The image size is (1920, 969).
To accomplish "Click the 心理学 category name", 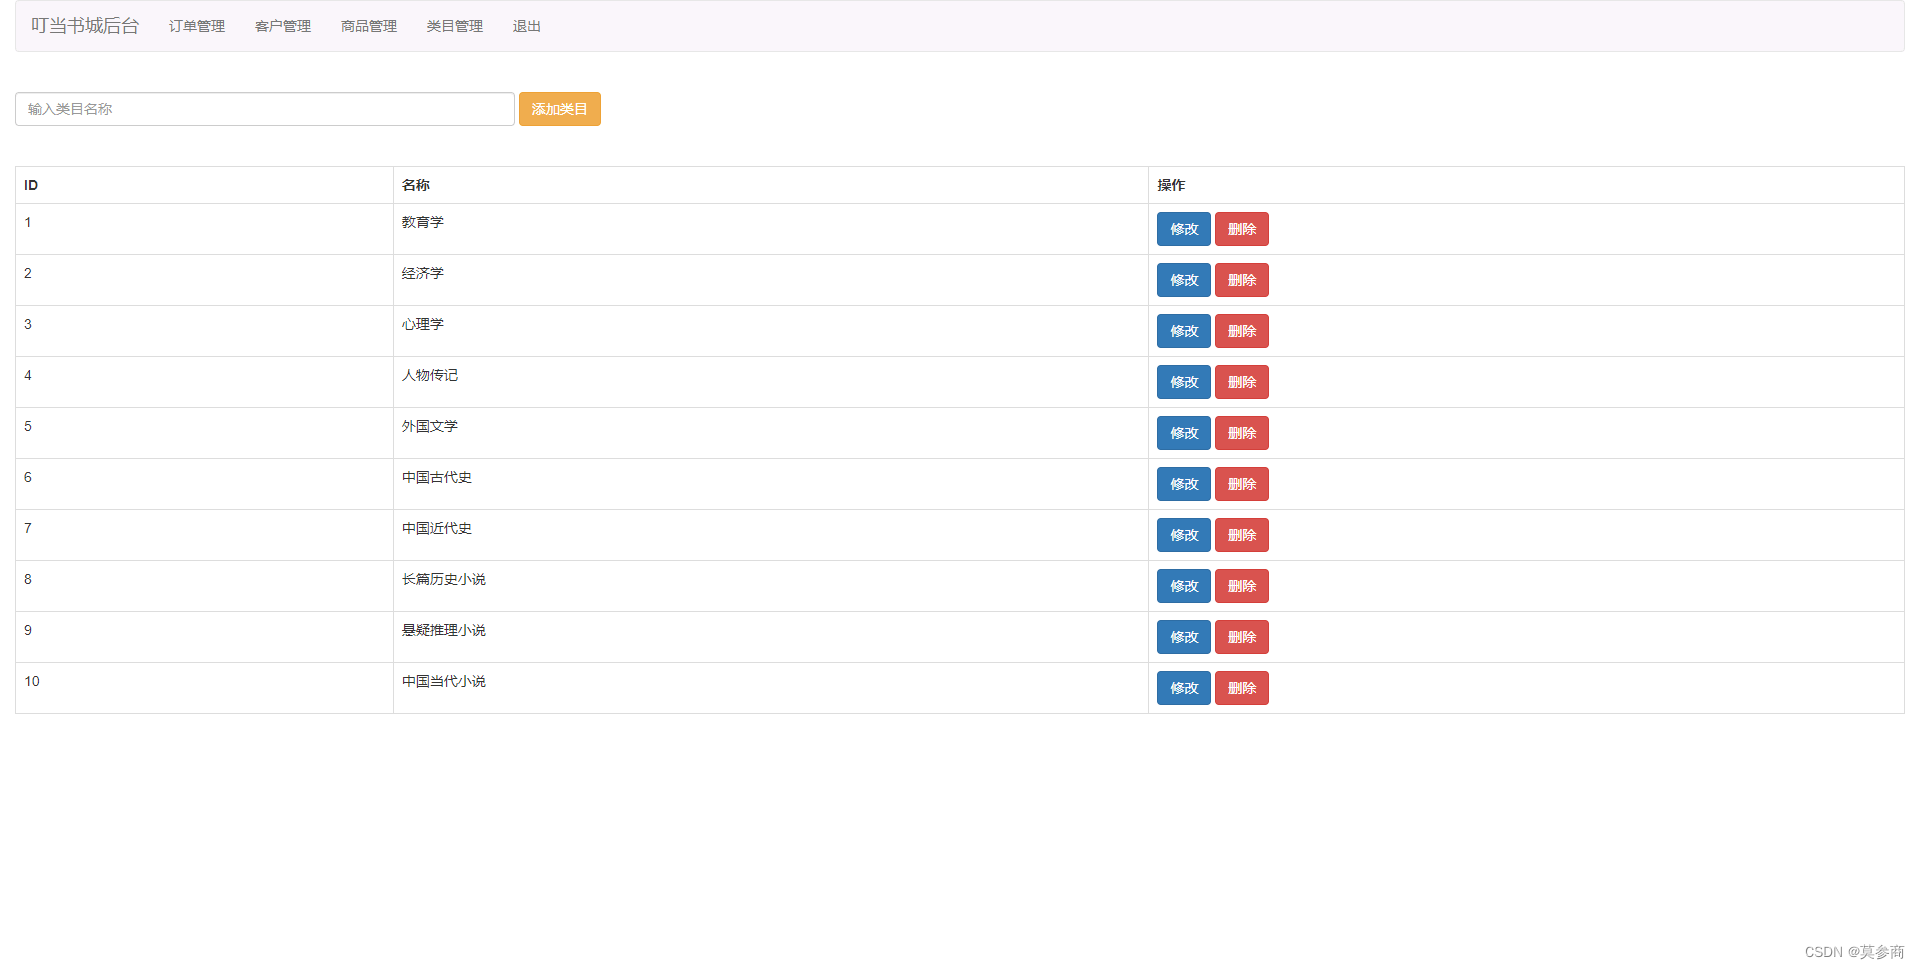I will pyautogui.click(x=423, y=324).
